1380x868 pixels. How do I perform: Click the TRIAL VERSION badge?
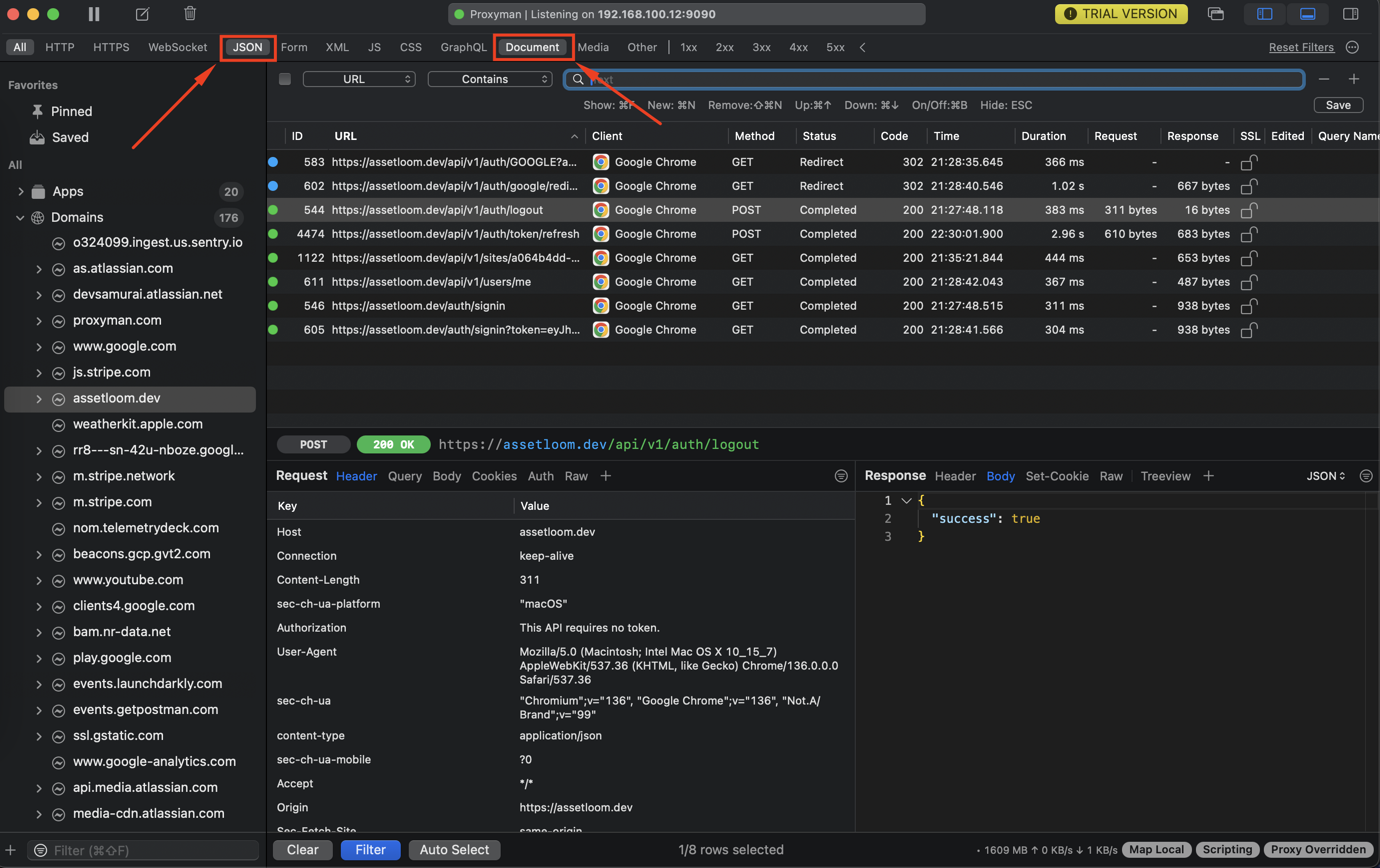tap(1122, 14)
